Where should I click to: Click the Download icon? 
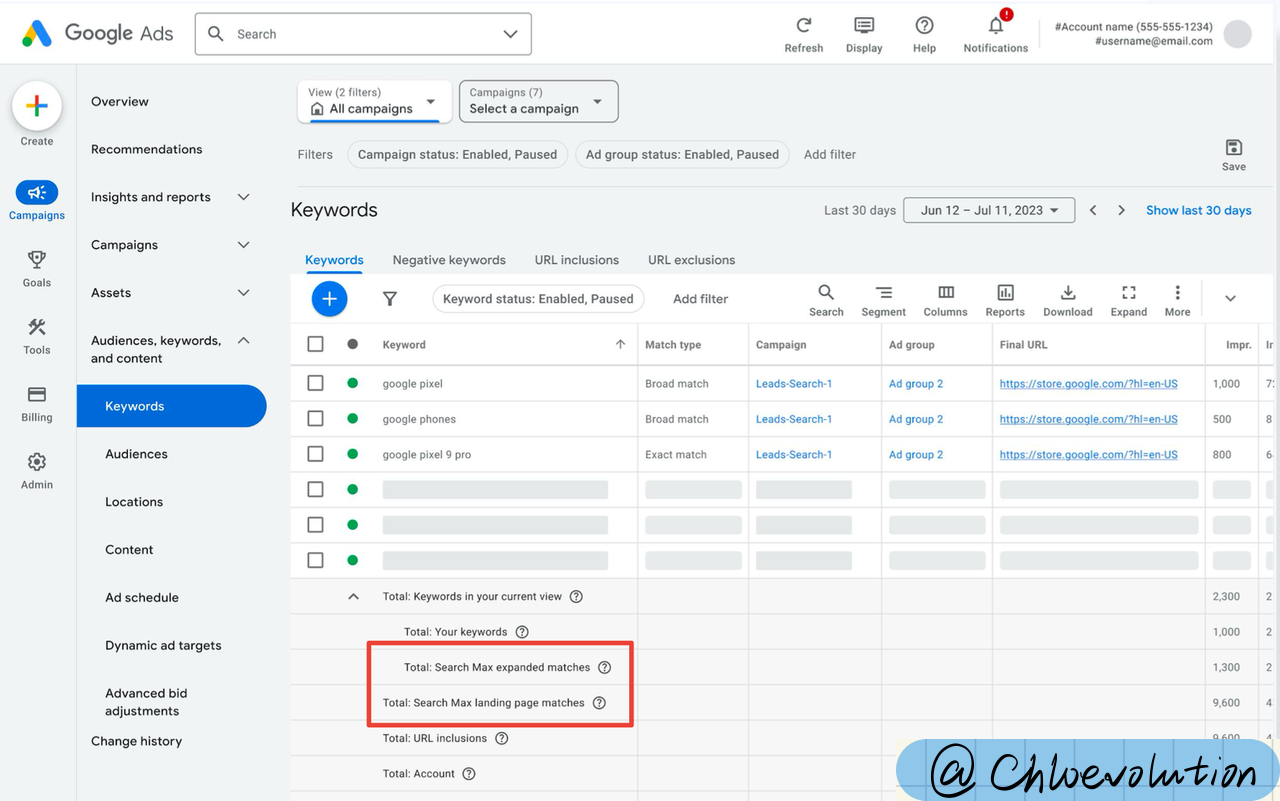[1068, 292]
